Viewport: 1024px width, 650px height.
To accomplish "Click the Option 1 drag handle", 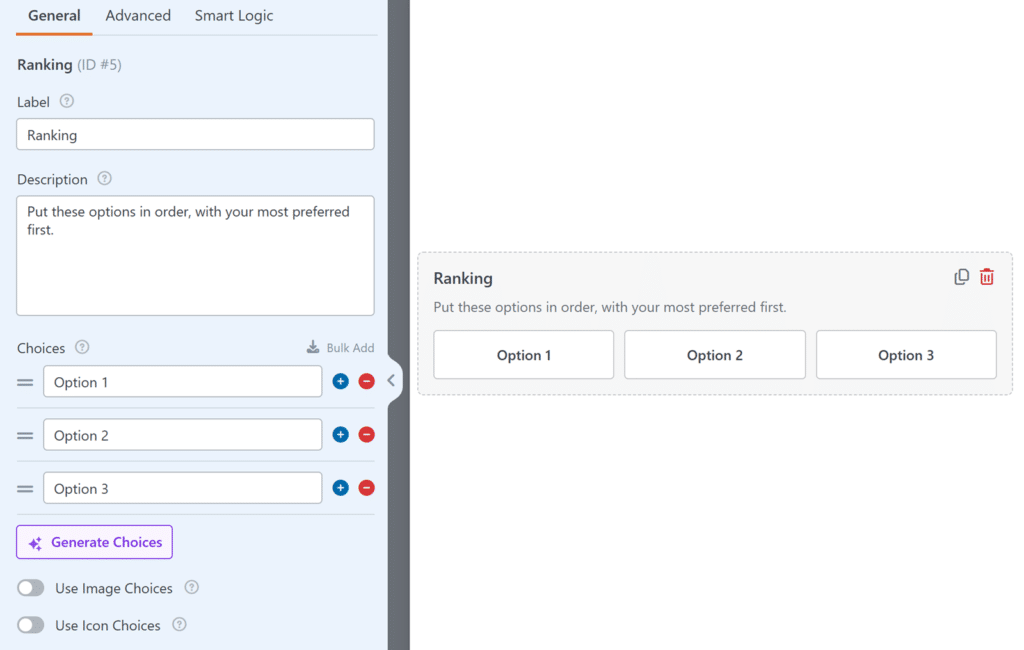I will [25, 382].
